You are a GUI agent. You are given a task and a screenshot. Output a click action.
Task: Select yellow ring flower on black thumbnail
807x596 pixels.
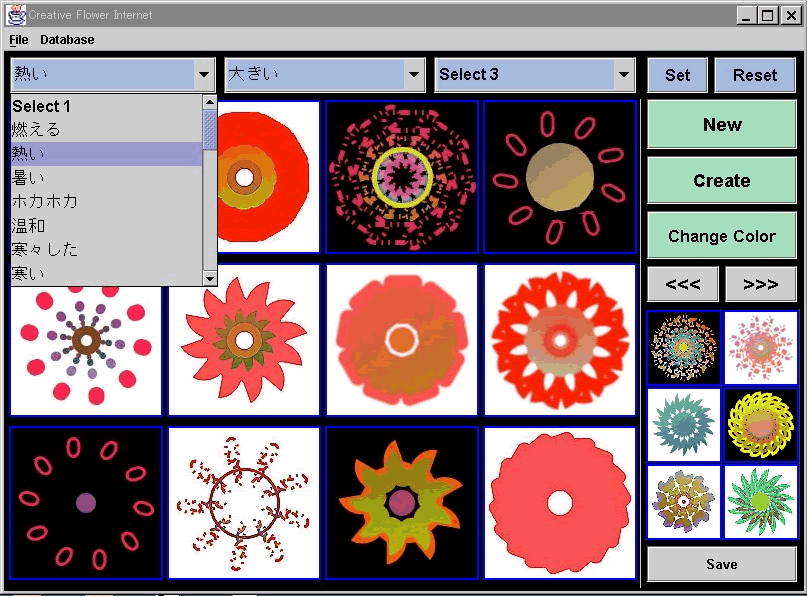click(x=761, y=425)
